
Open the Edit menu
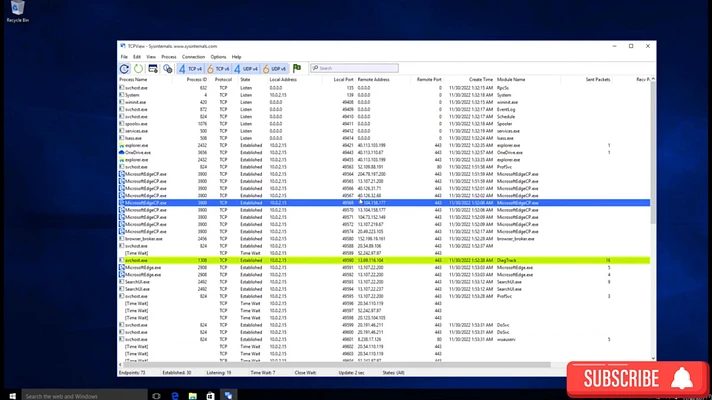pos(137,57)
